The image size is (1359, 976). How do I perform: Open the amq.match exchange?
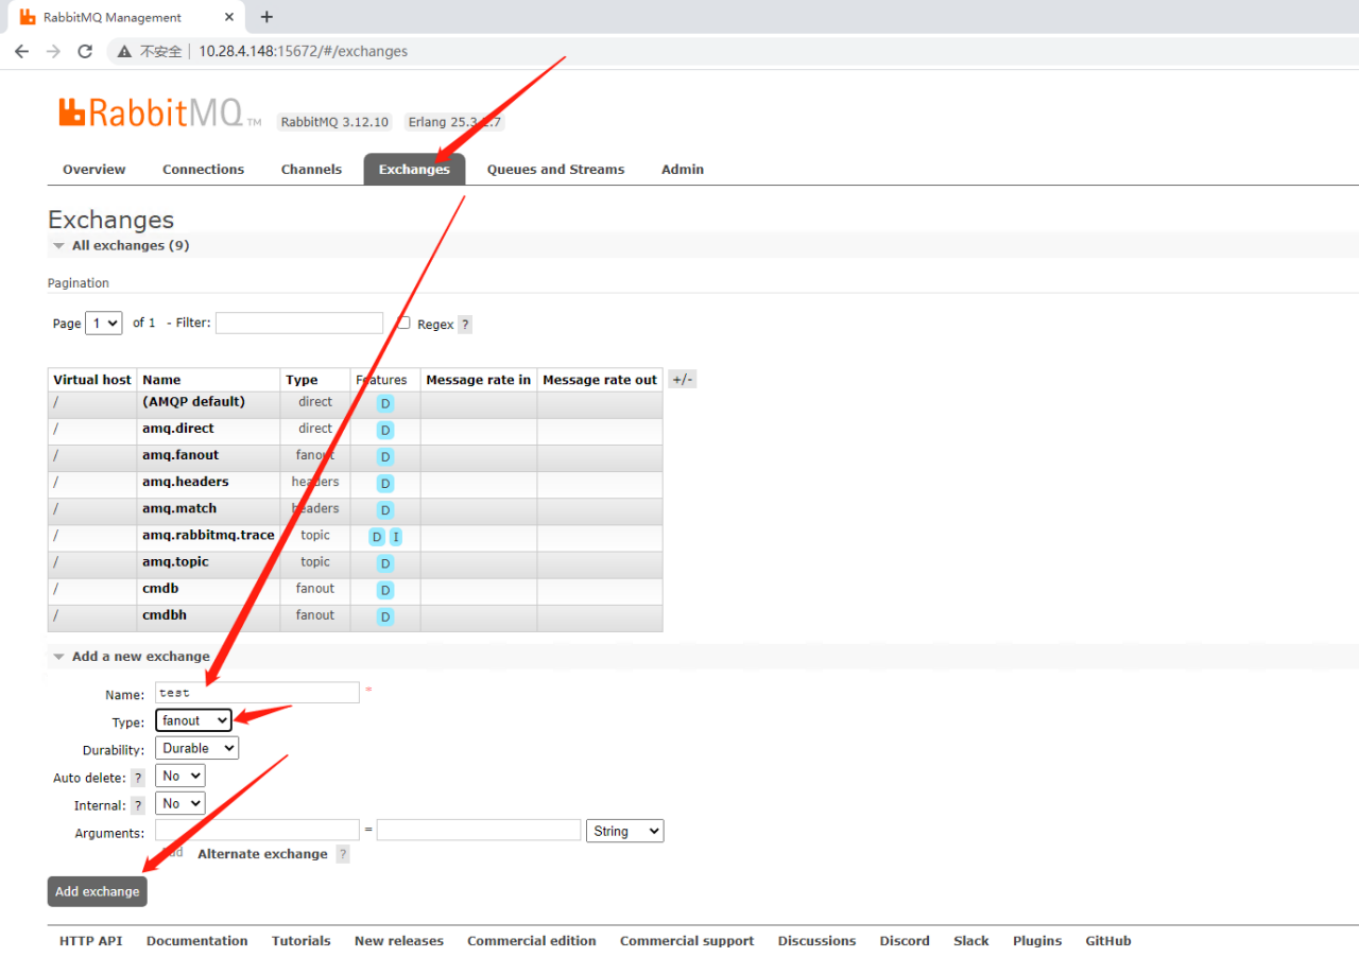[x=179, y=509]
